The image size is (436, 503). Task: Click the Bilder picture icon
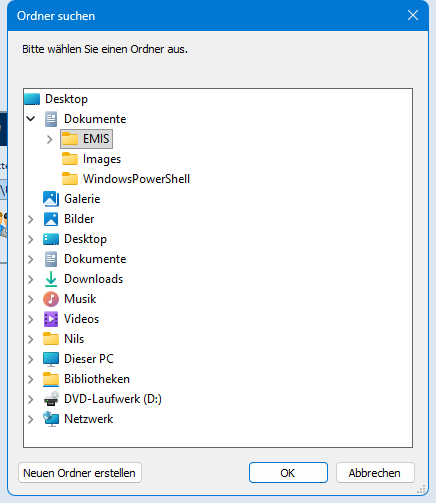(51, 219)
